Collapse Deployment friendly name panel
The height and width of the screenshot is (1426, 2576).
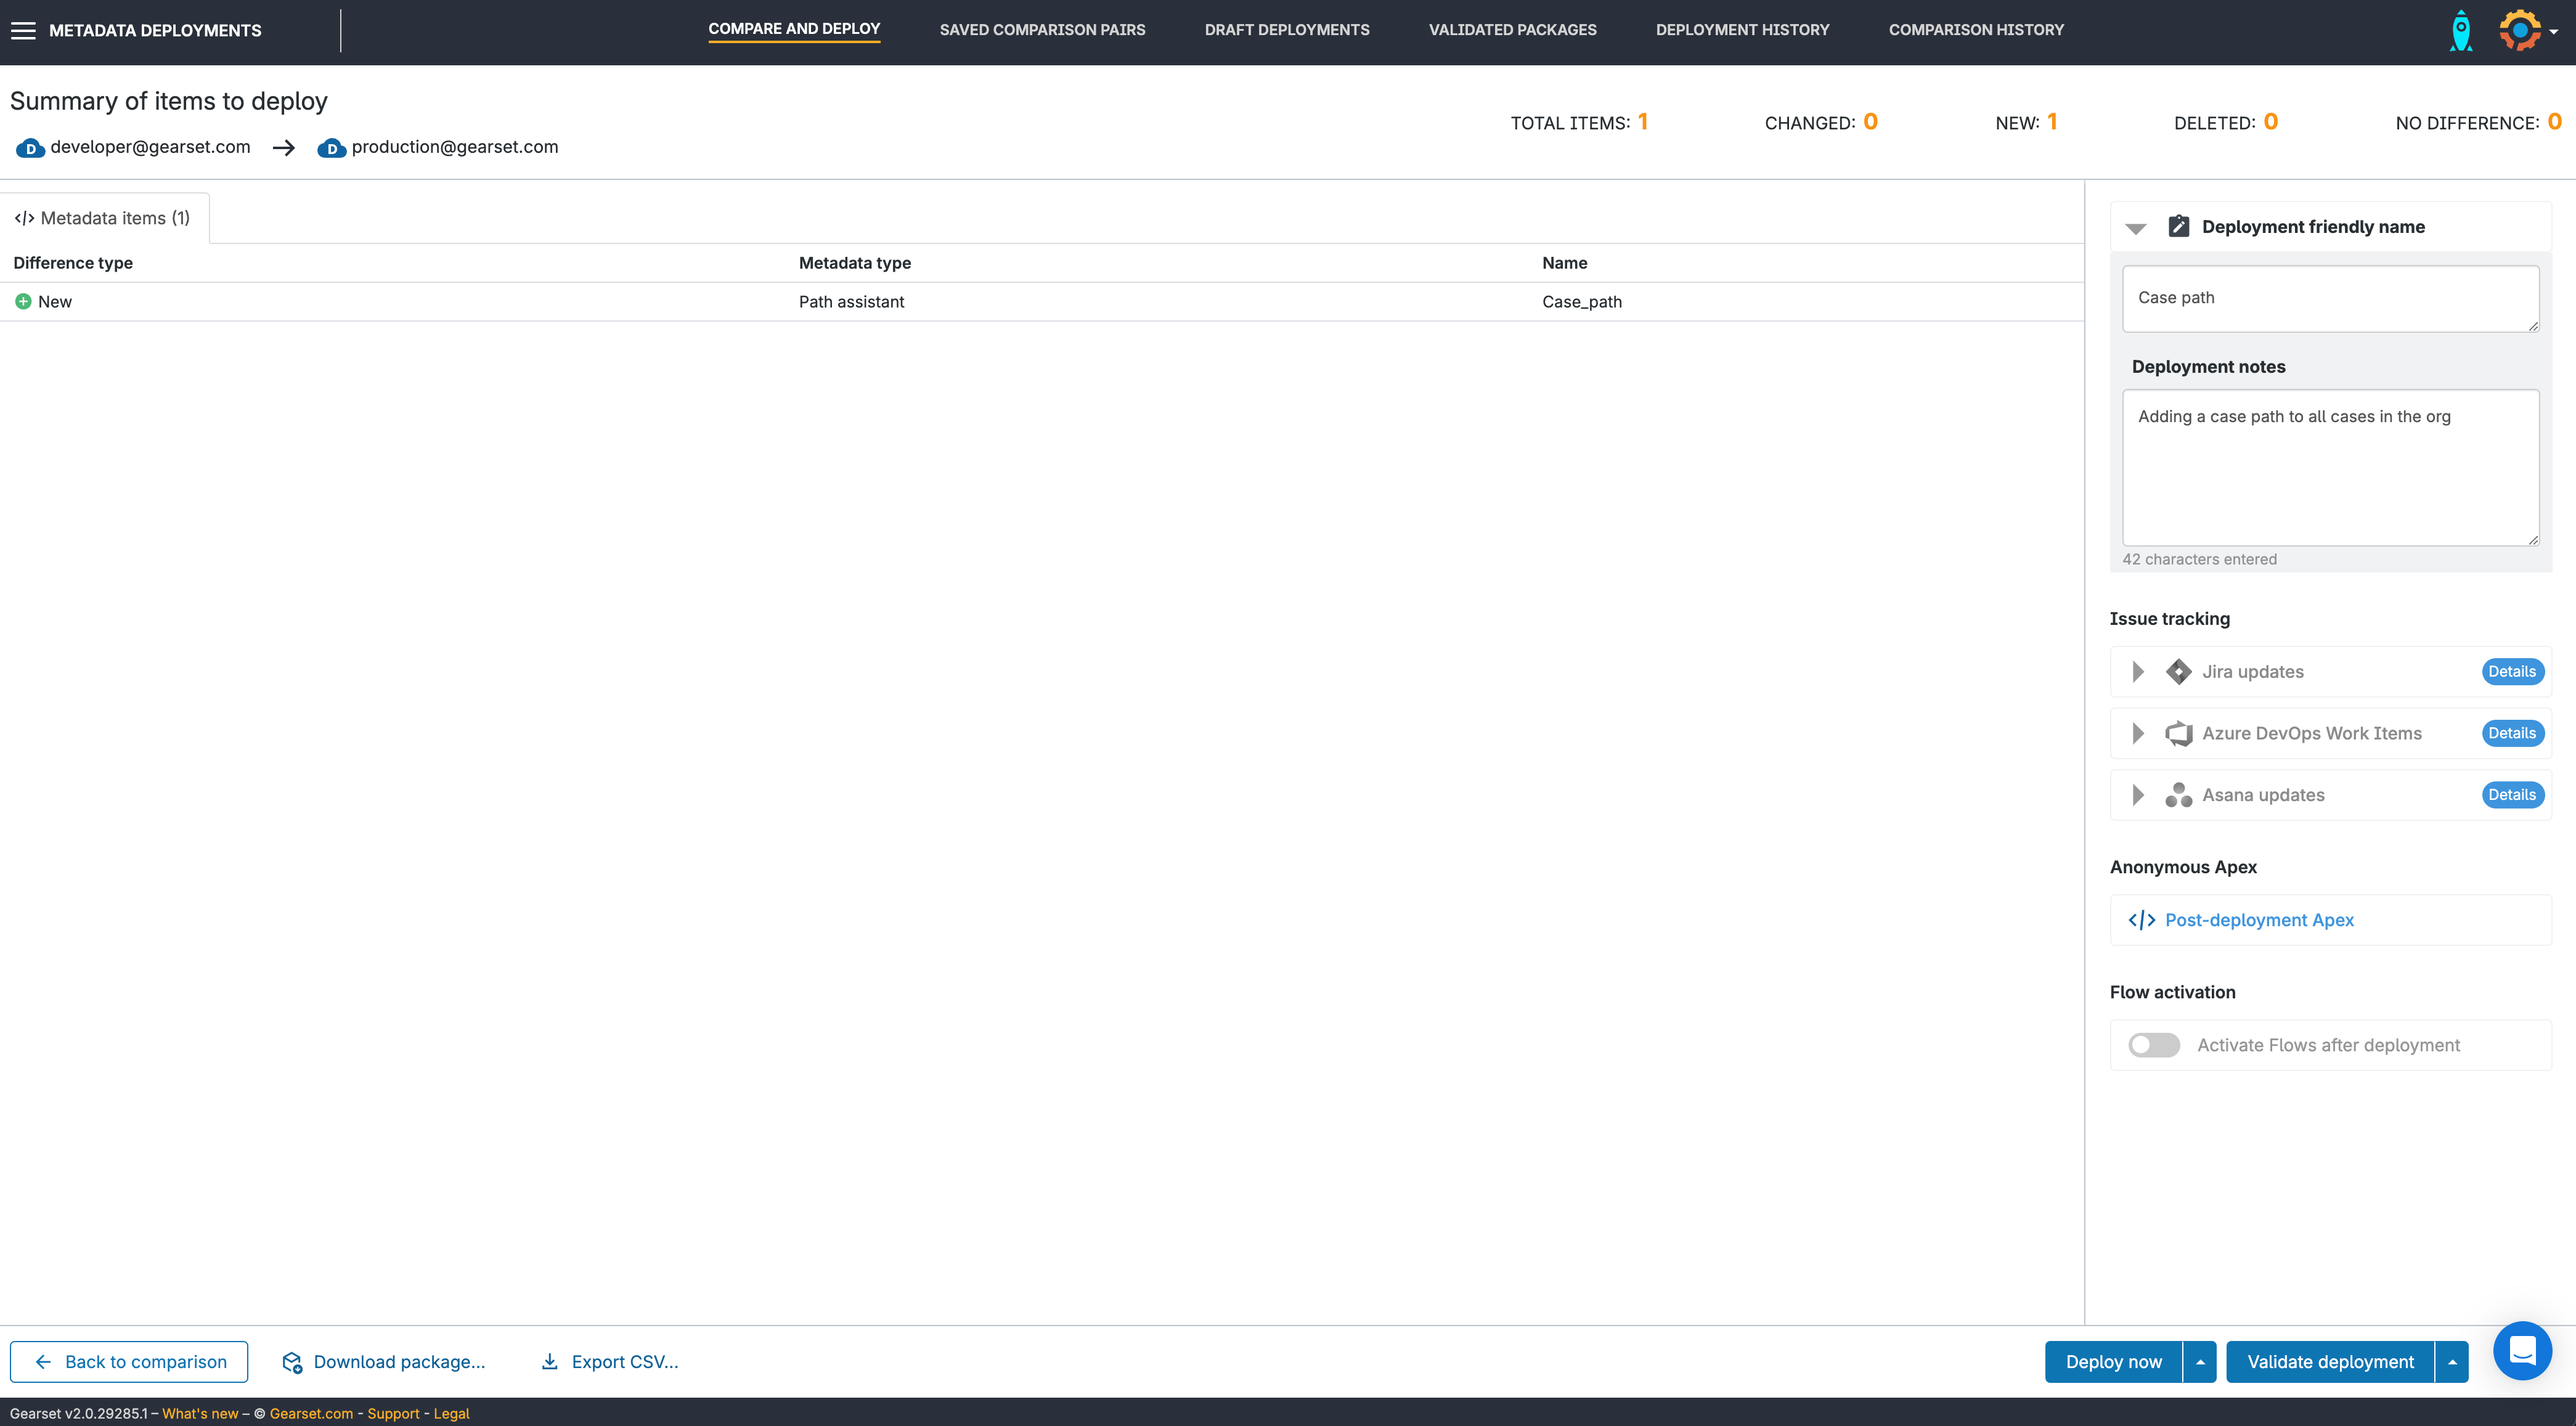2136,228
